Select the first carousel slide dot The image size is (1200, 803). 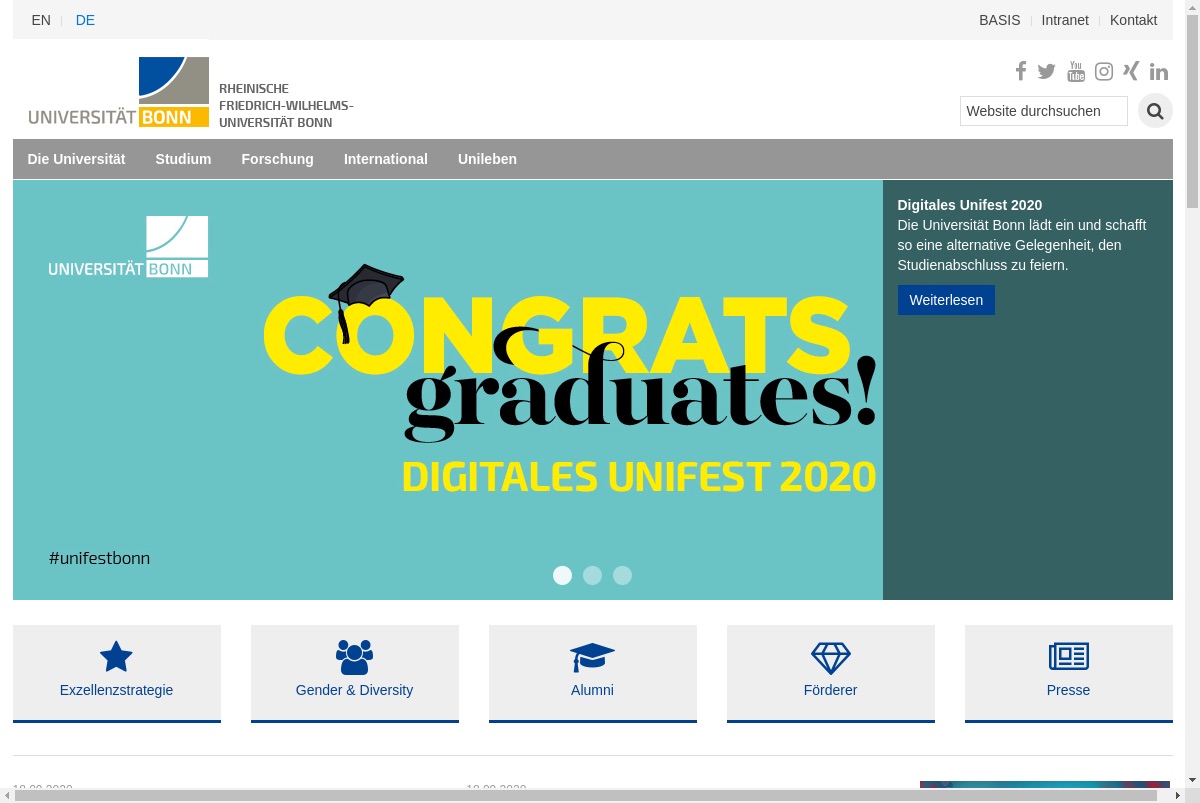click(x=562, y=575)
